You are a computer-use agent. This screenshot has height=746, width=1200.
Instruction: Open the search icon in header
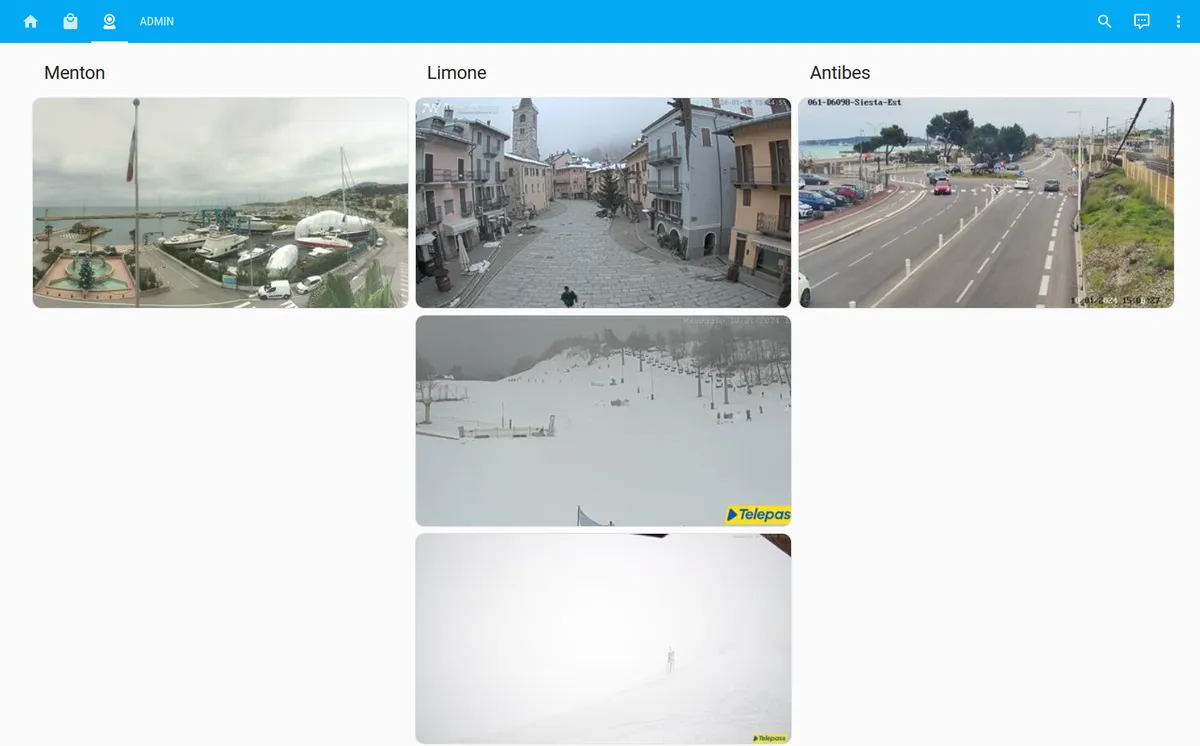tap(1104, 21)
